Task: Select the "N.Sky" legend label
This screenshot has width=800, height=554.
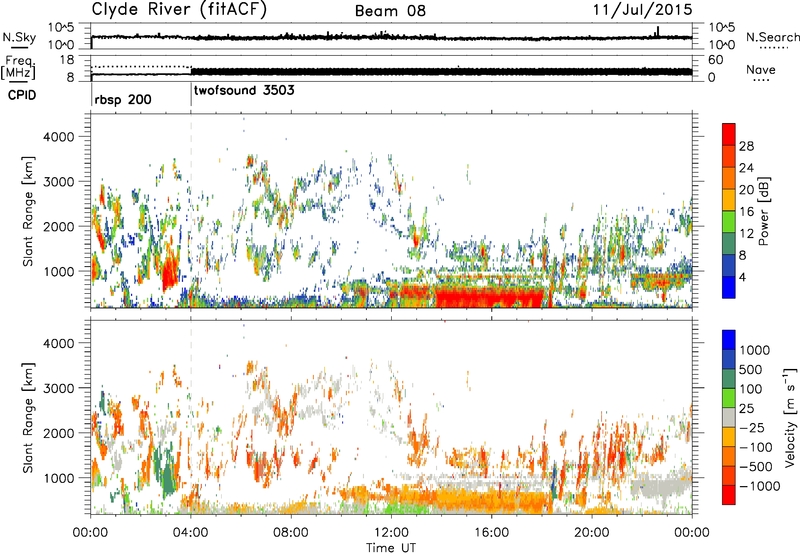Action: click(19, 37)
